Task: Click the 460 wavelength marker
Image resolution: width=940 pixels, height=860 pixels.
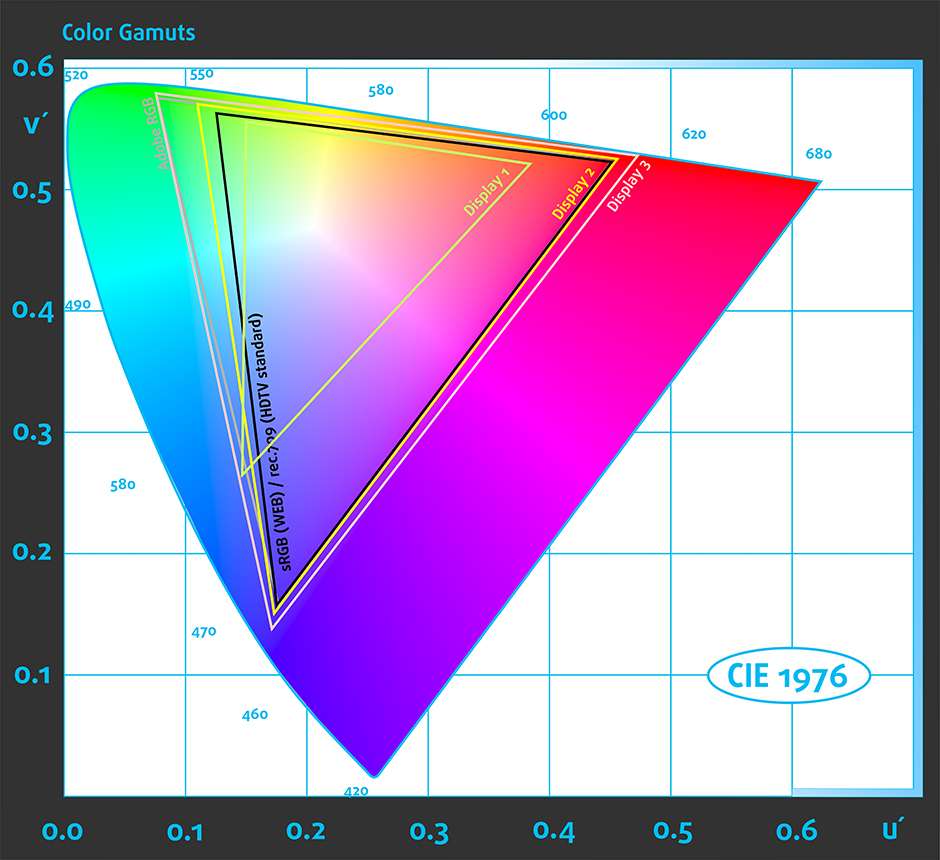Action: point(255,714)
